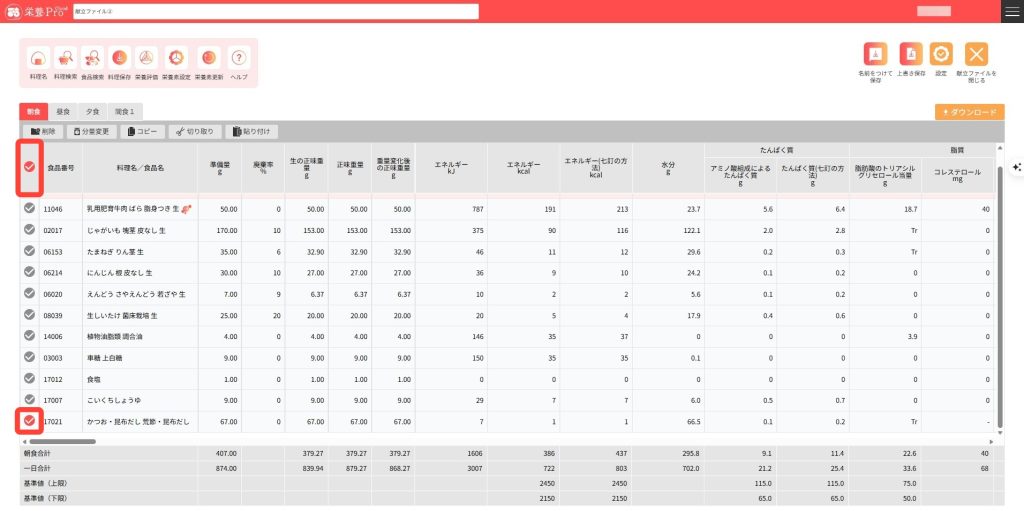Image resolution: width=1024 pixels, height=511 pixels.
Task: Toggle the select-all checkbox in table header
Action: pos(30,166)
